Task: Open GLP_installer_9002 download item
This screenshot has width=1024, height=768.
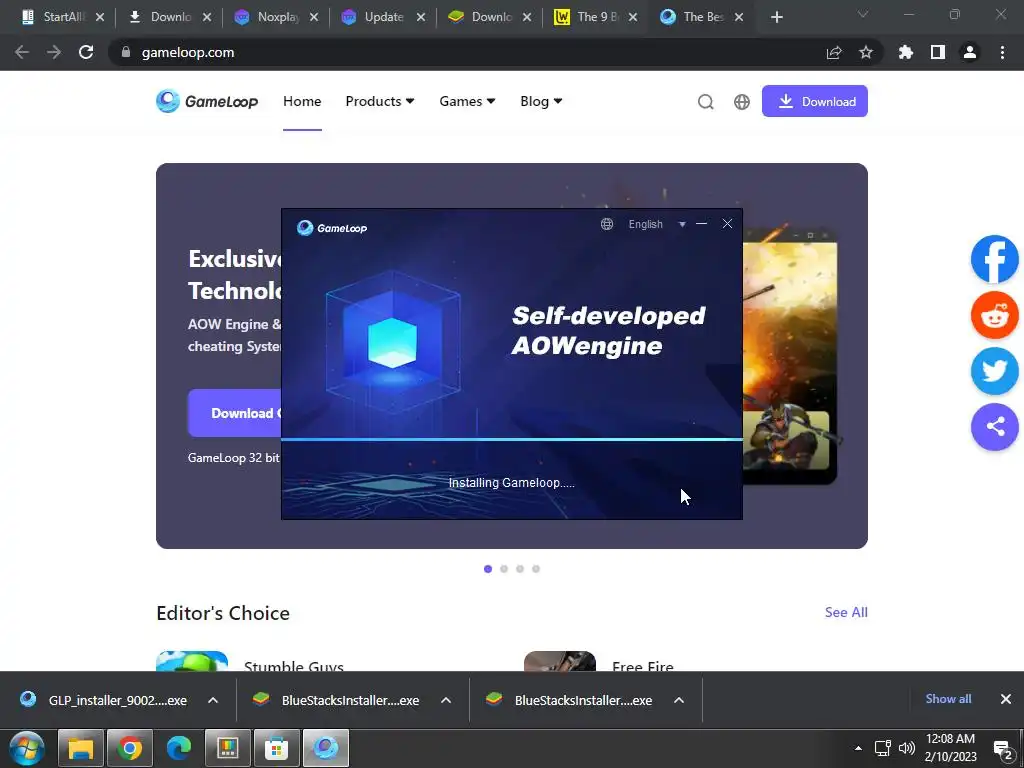Action: (x=104, y=700)
